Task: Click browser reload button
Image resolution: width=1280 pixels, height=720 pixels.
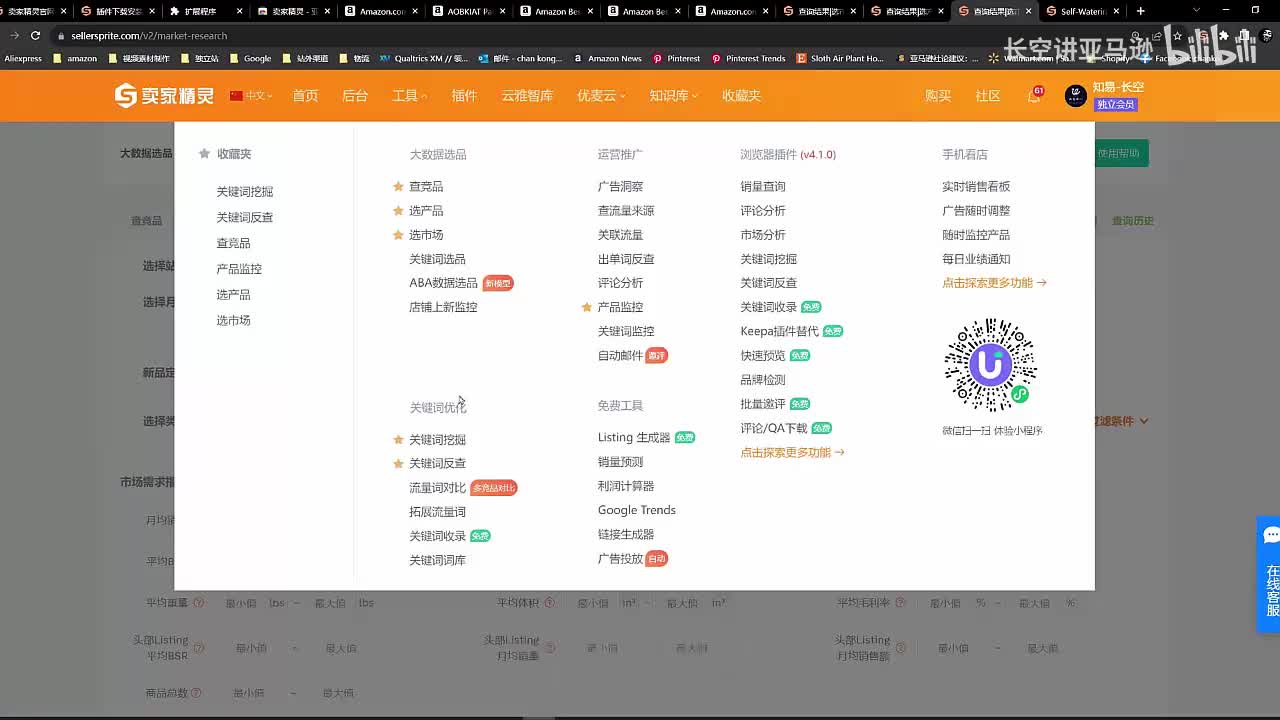Action: coord(35,35)
